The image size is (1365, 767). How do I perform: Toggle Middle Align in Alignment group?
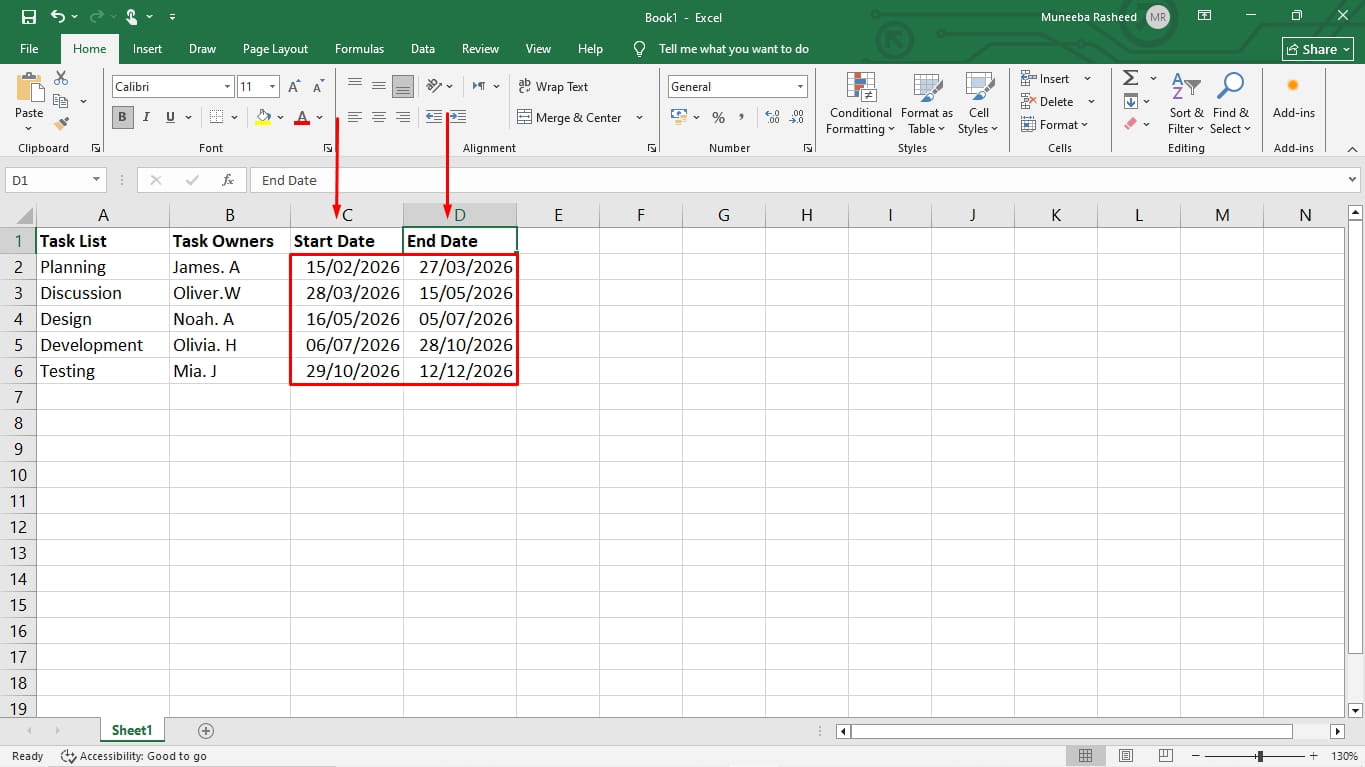click(379, 87)
